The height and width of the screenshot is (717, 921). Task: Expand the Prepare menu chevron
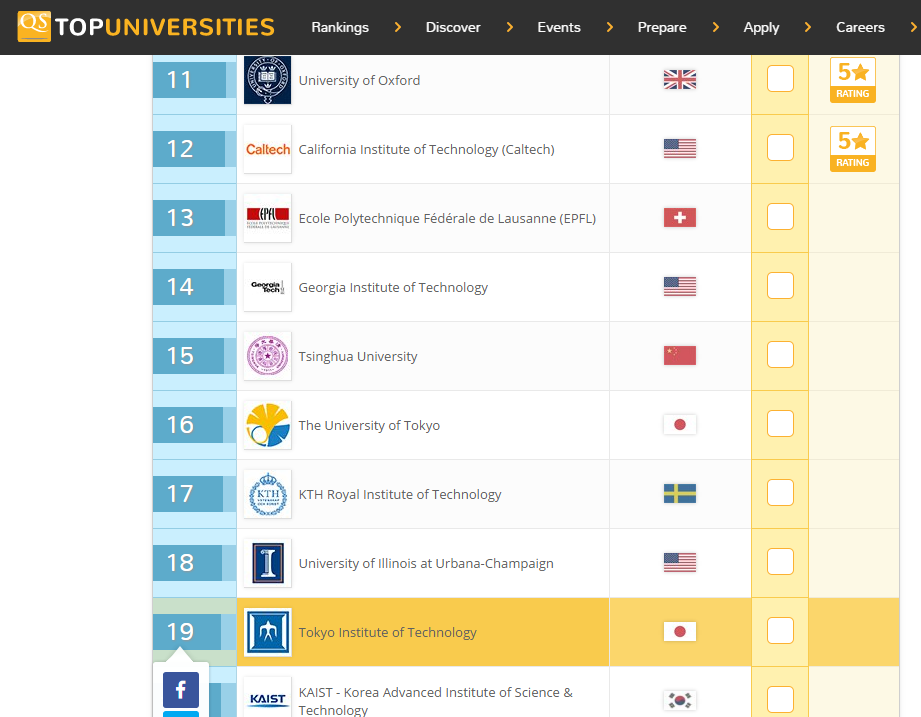coord(715,27)
